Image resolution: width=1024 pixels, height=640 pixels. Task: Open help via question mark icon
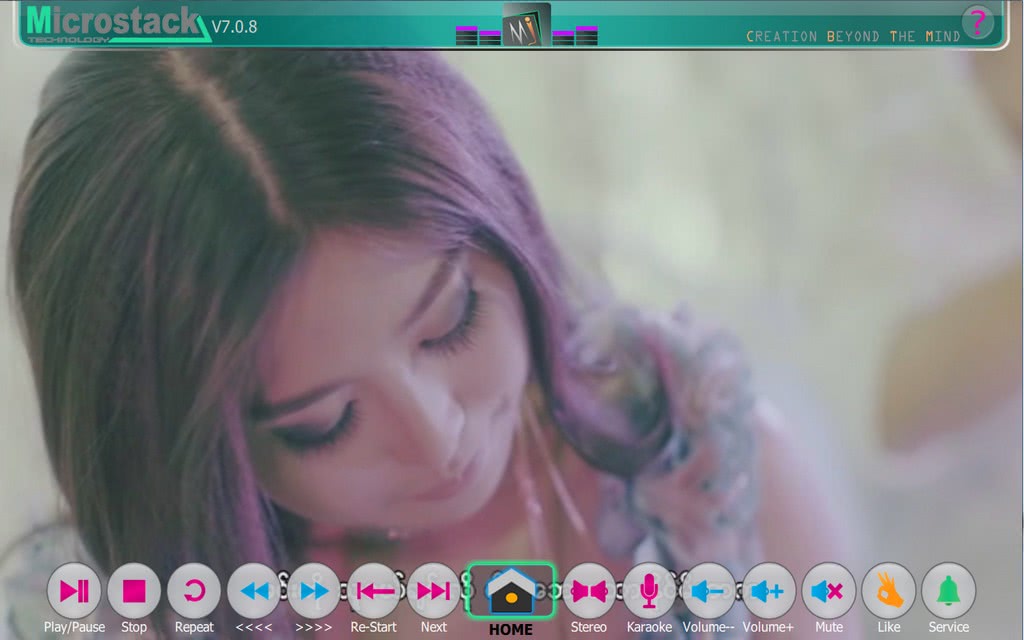(x=978, y=21)
